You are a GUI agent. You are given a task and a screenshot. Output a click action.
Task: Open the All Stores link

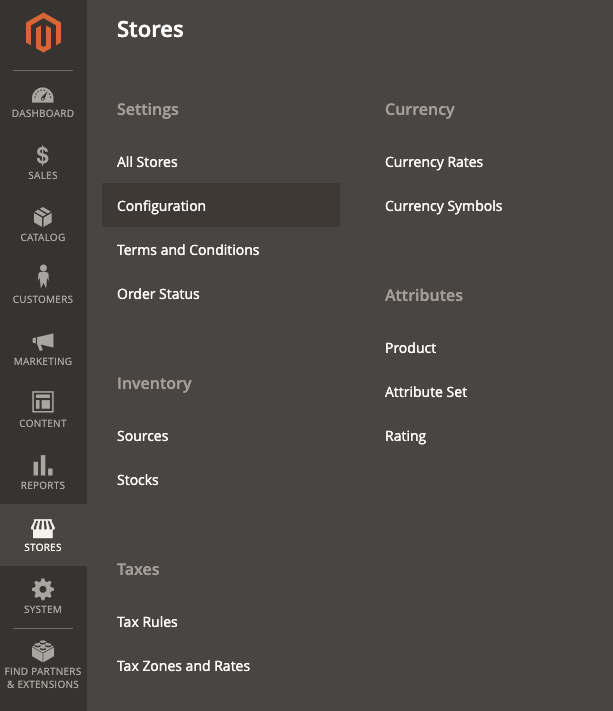[147, 162]
